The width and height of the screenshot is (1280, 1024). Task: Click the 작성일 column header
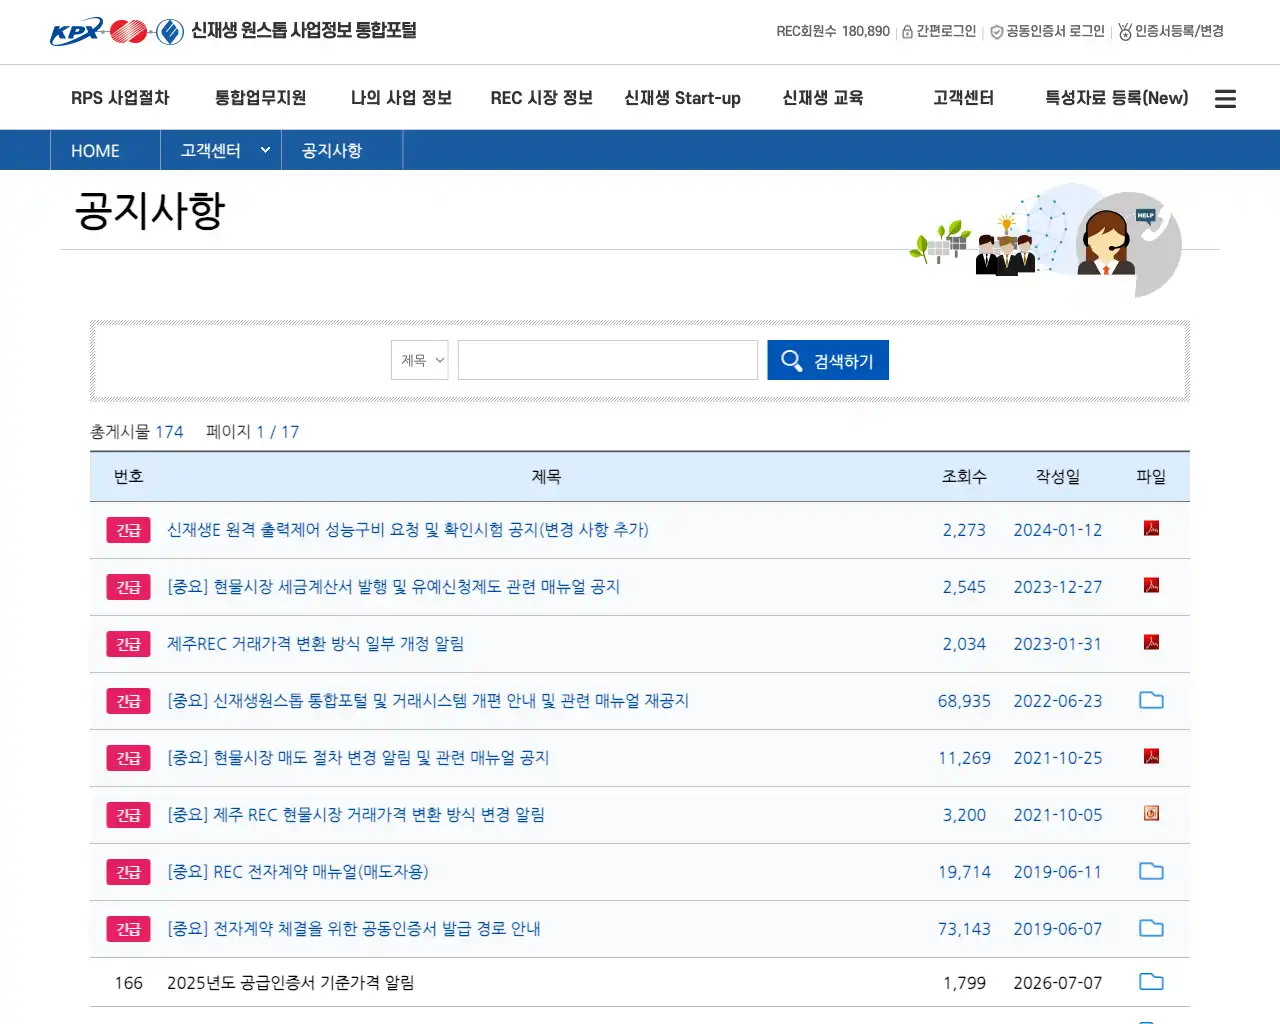coord(1058,477)
